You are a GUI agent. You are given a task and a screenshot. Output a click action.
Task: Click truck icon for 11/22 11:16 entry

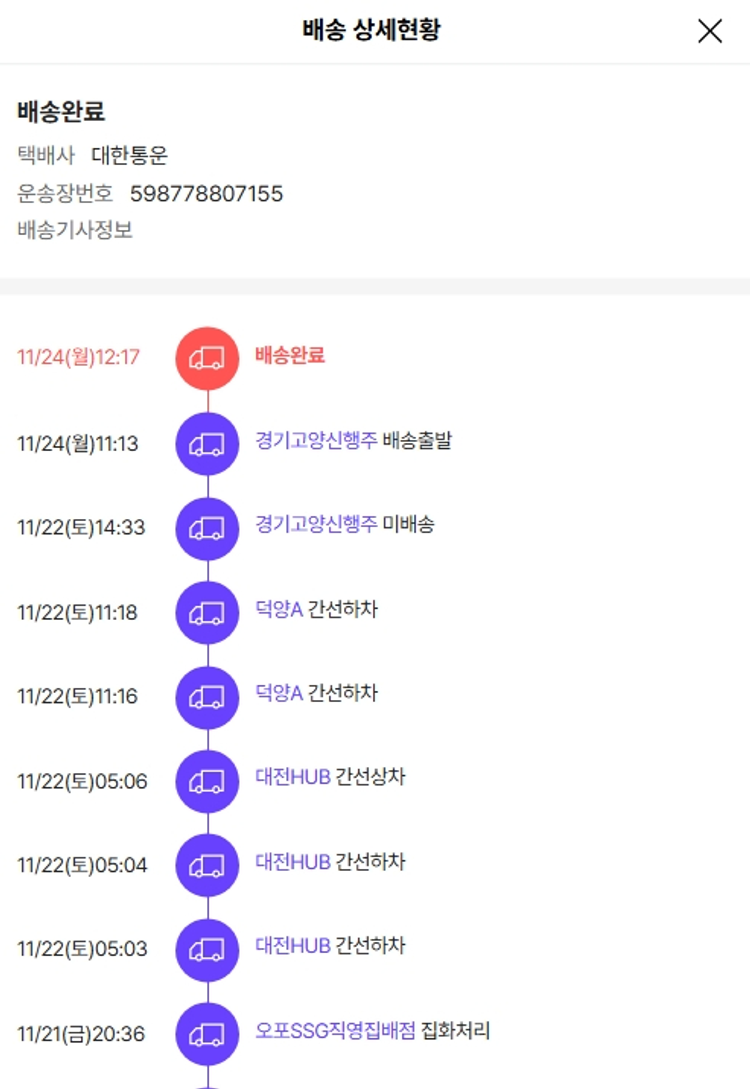(207, 697)
